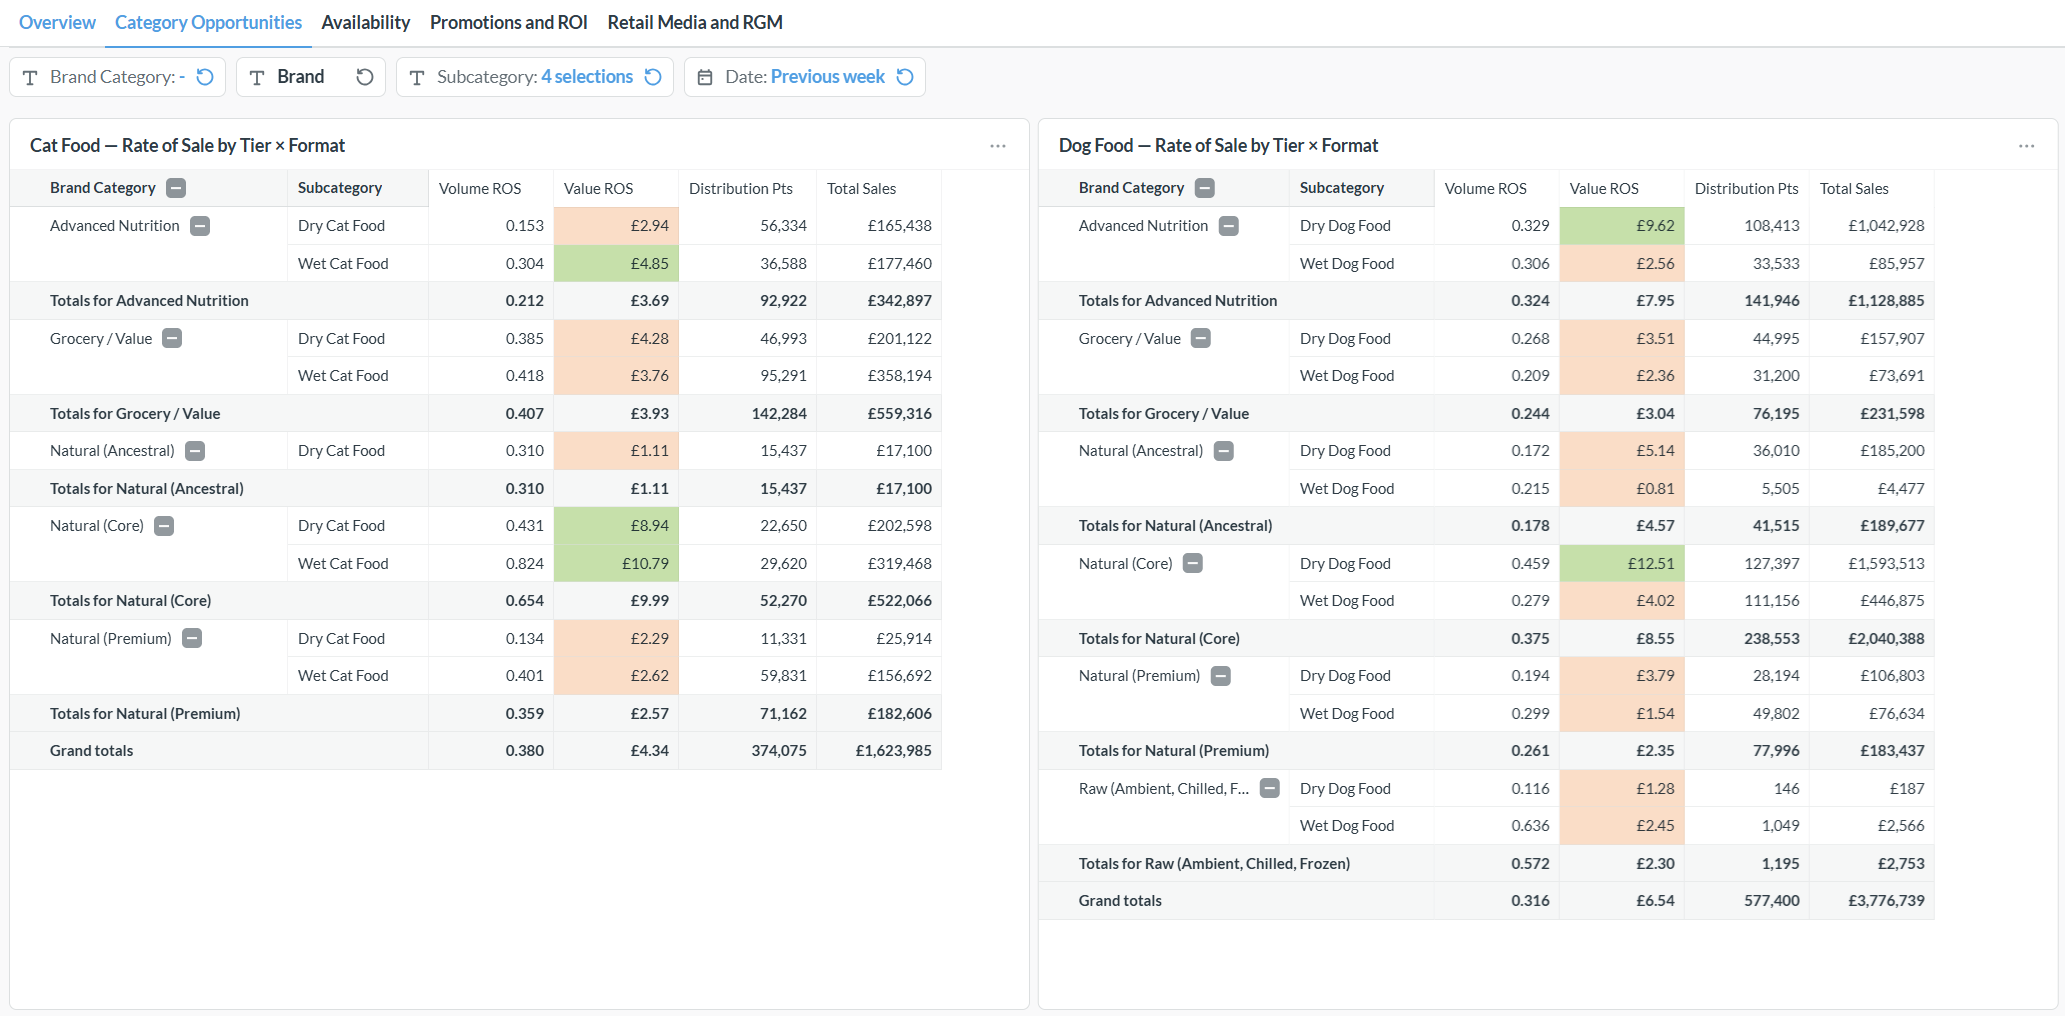Screen dimensions: 2065x1016
Task: Click the text icon in Brand Category filter
Action: click(x=30, y=77)
